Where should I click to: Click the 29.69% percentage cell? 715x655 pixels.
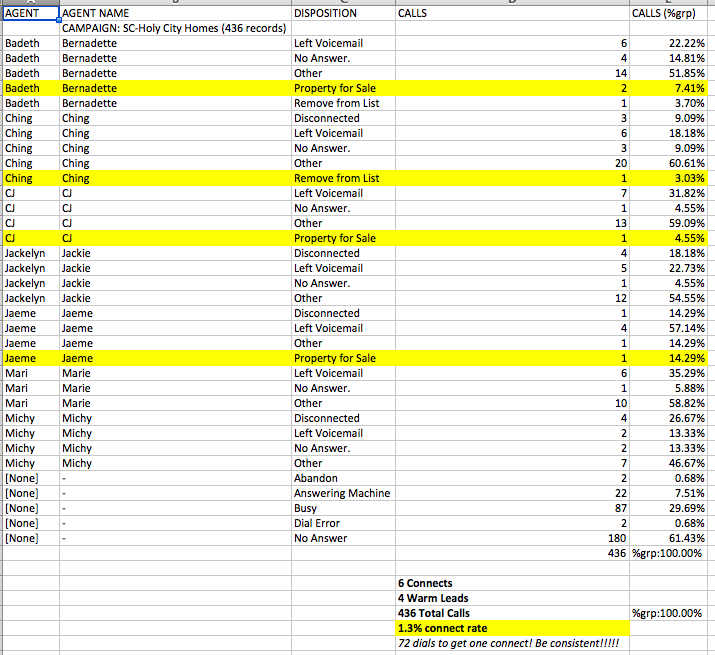coord(668,508)
